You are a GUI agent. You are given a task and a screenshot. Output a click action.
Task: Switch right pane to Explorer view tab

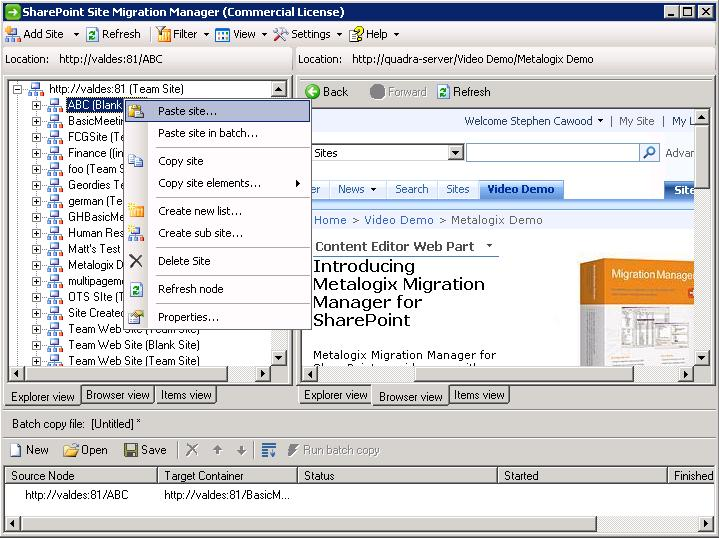pyautogui.click(x=336, y=395)
